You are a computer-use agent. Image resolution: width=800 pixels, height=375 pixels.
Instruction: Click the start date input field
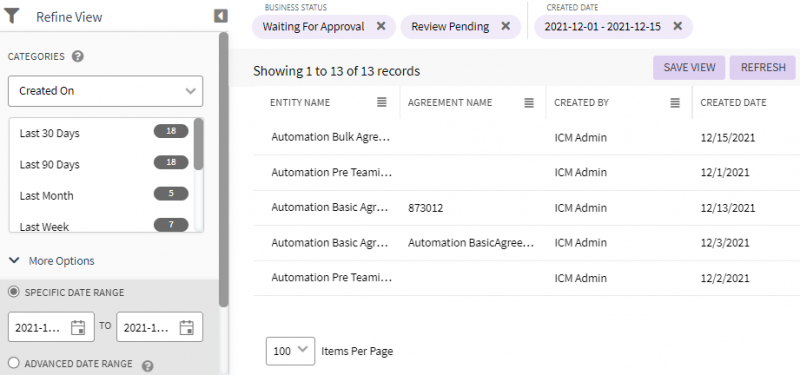(x=52, y=327)
